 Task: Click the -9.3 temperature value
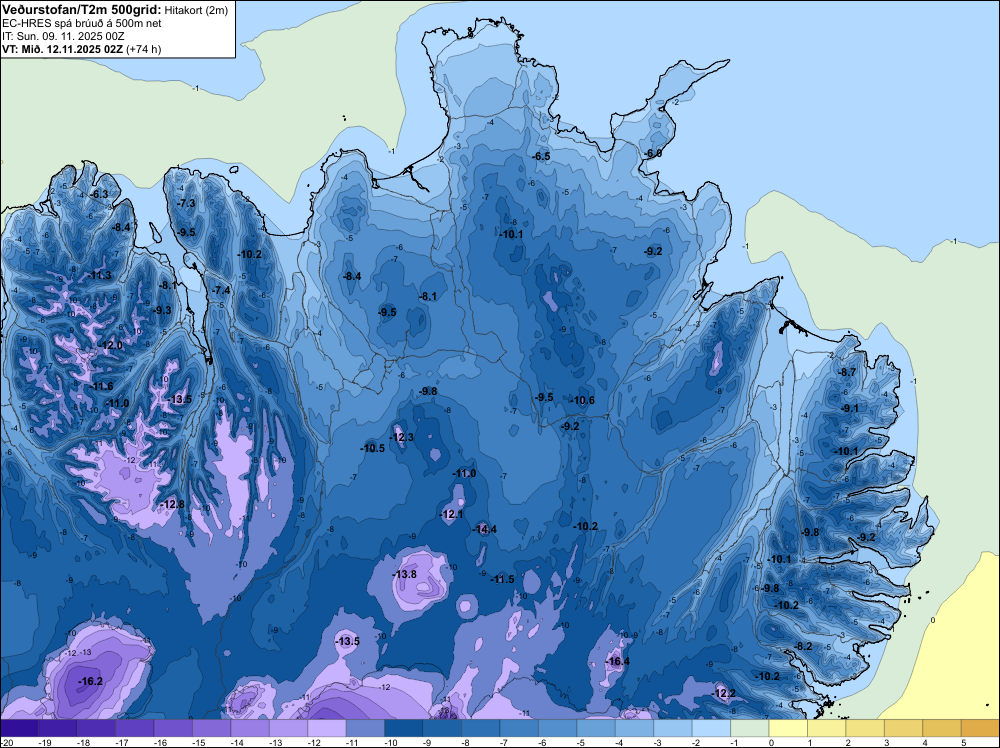point(161,311)
